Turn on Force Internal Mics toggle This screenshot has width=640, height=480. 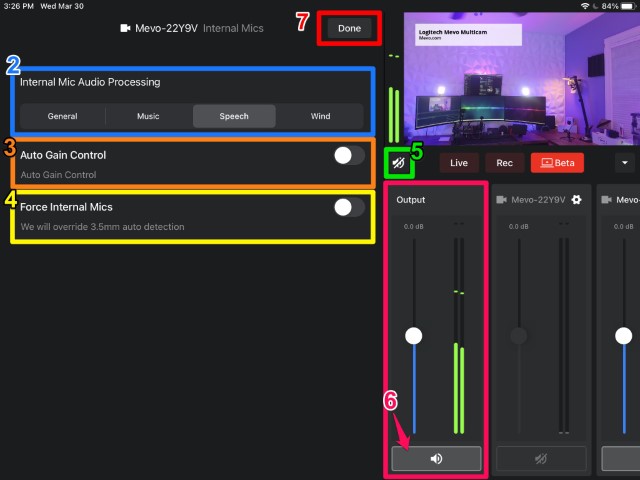coord(348,207)
